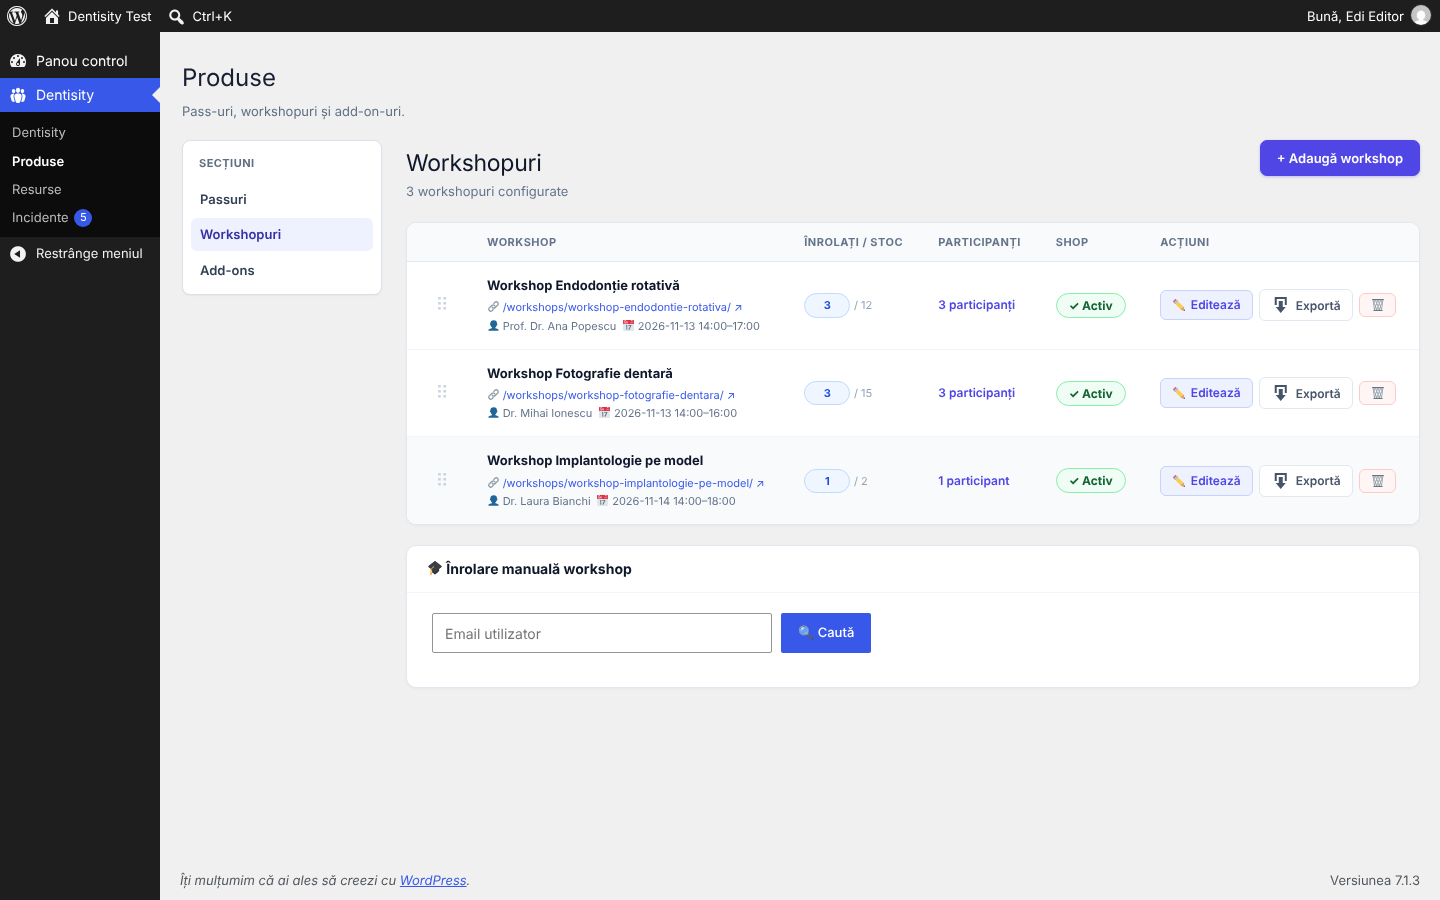The height and width of the screenshot is (900, 1440).
Task: View 3 participanți for Fotografie dentară
Action: coord(976,393)
